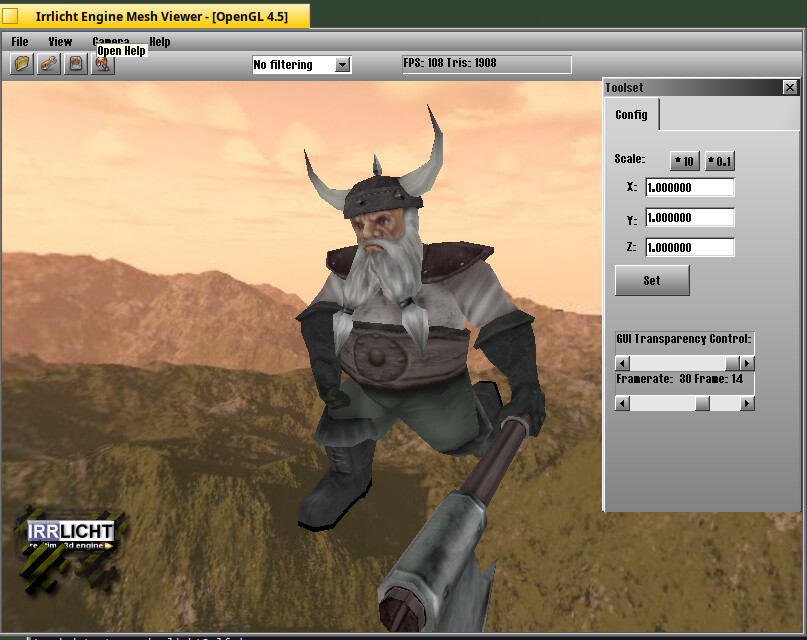The width and height of the screenshot is (807, 640).
Task: Click left arrow of GUI Transparency scrollbar
Action: point(622,363)
